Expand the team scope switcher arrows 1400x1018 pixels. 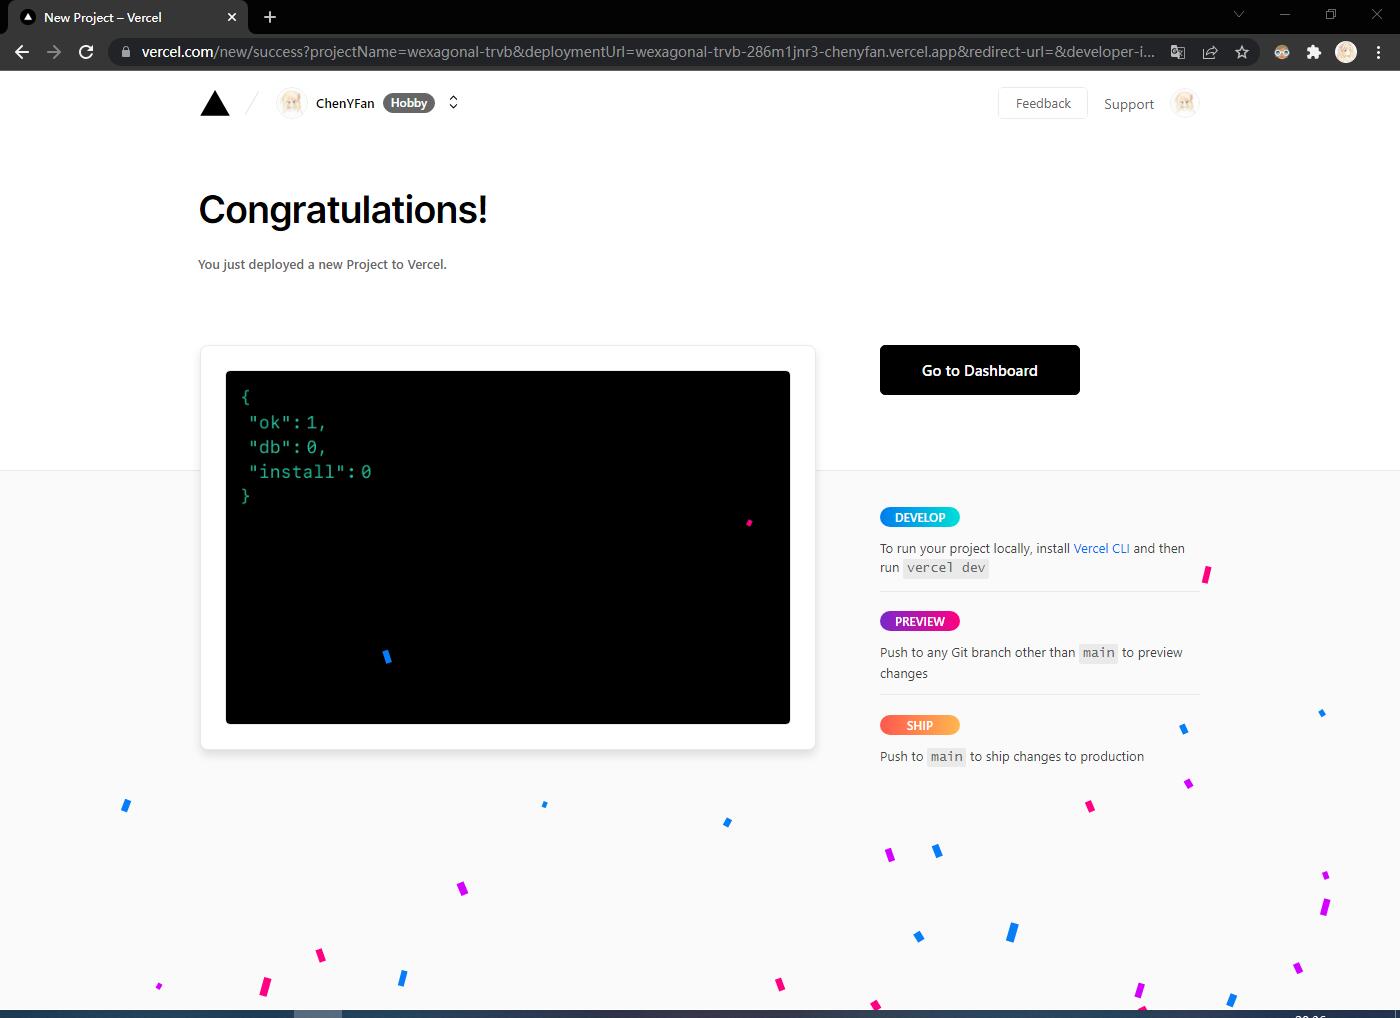click(x=453, y=103)
